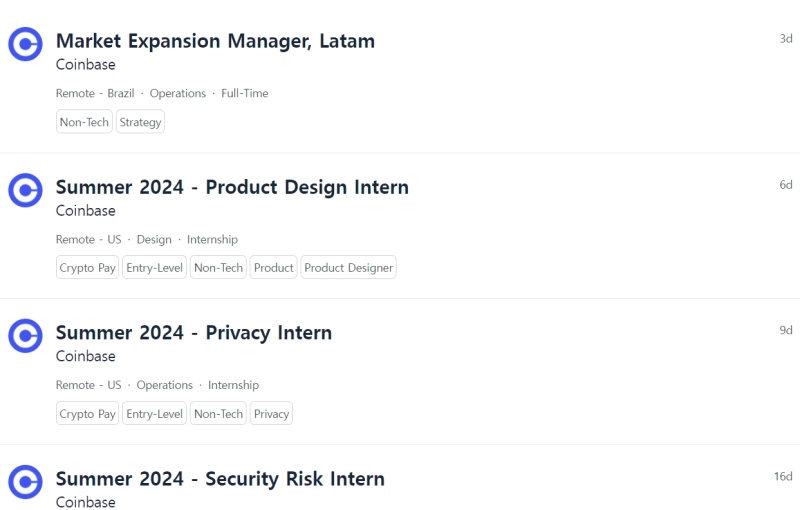
Task: Open Summer 2024 Privacy Intern posting
Action: pos(194,333)
